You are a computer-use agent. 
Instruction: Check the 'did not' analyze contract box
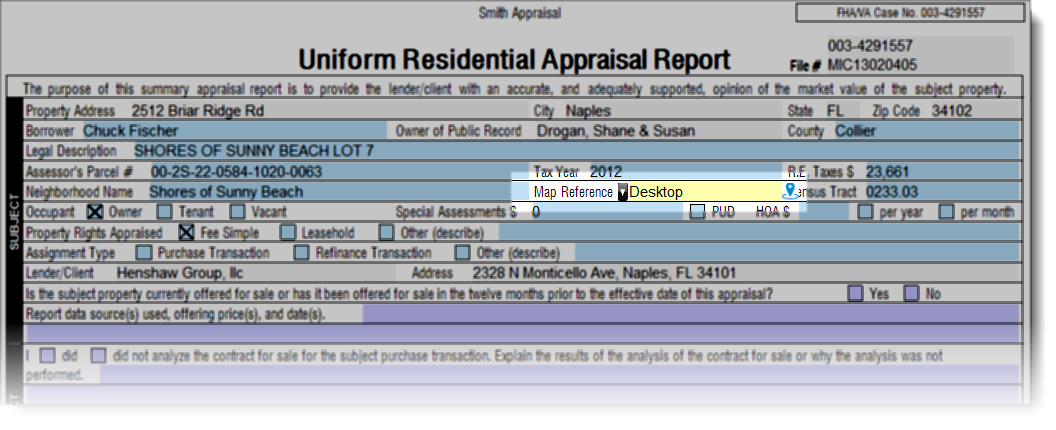[98, 355]
